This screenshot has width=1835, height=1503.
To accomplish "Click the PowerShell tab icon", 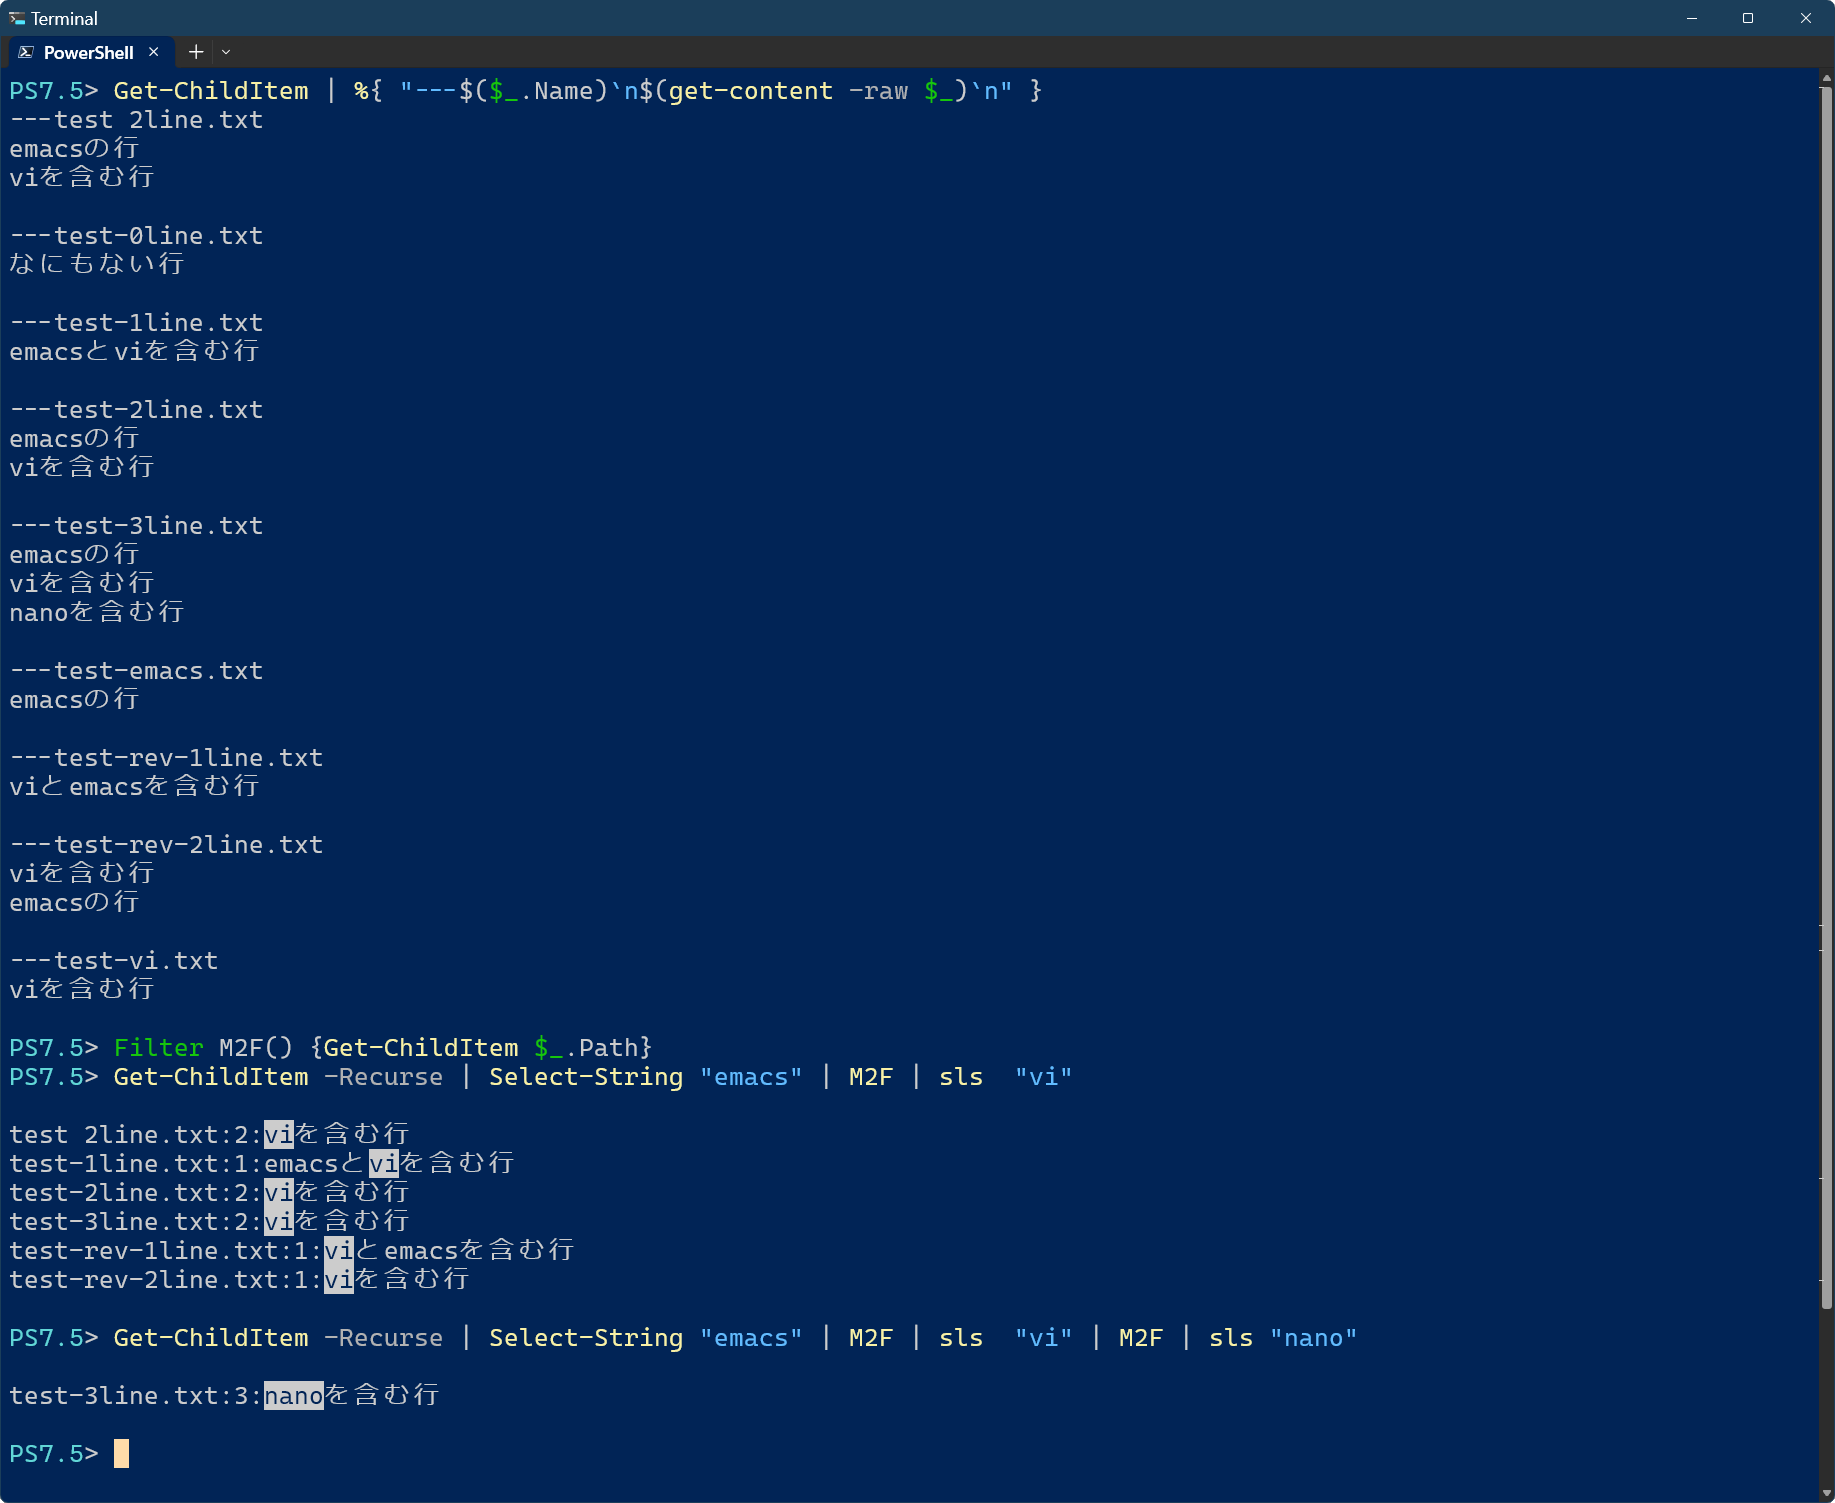I will 26,52.
